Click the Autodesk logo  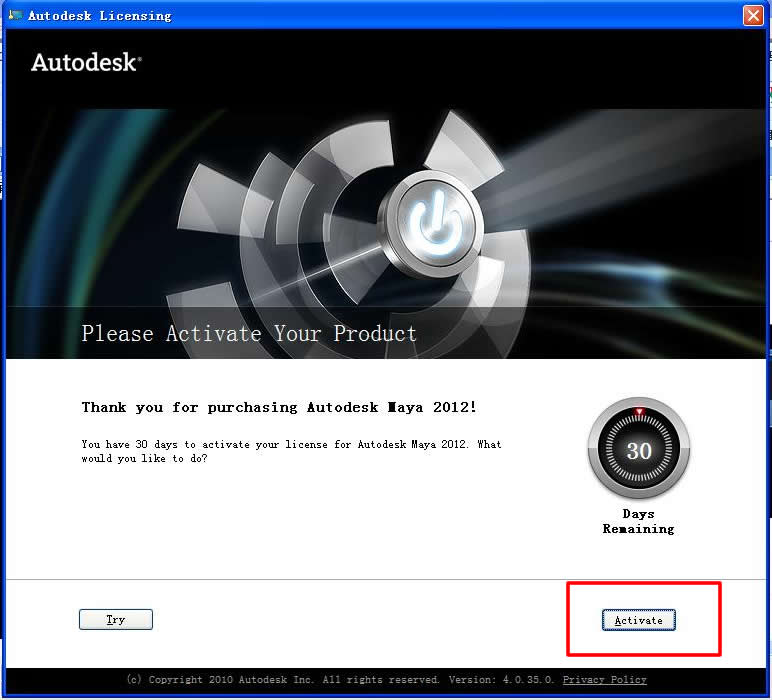(86, 63)
